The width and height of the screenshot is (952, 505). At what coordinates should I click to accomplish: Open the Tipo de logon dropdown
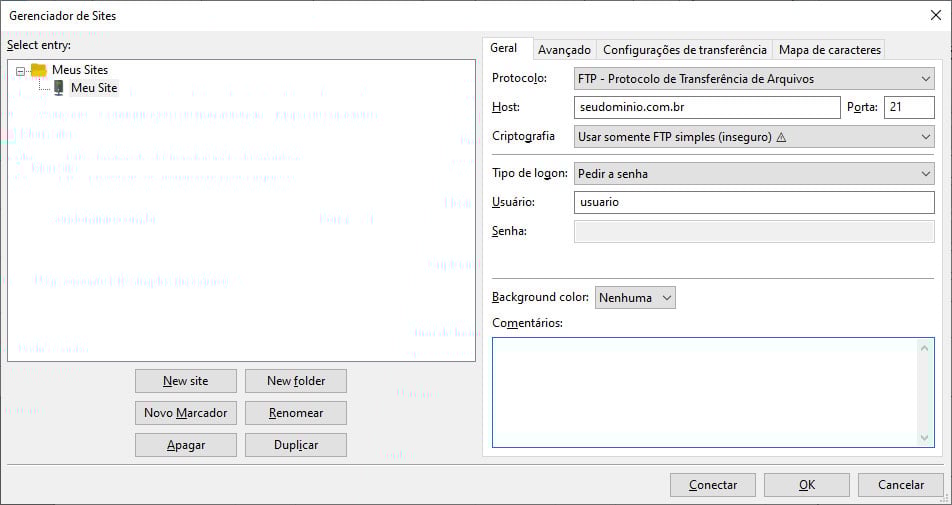click(x=753, y=174)
